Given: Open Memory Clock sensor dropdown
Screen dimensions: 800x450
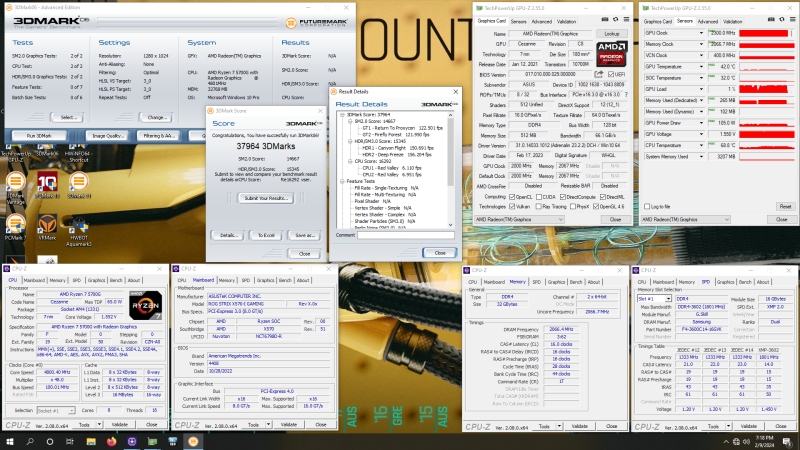Looking at the screenshot, I should [701, 44].
